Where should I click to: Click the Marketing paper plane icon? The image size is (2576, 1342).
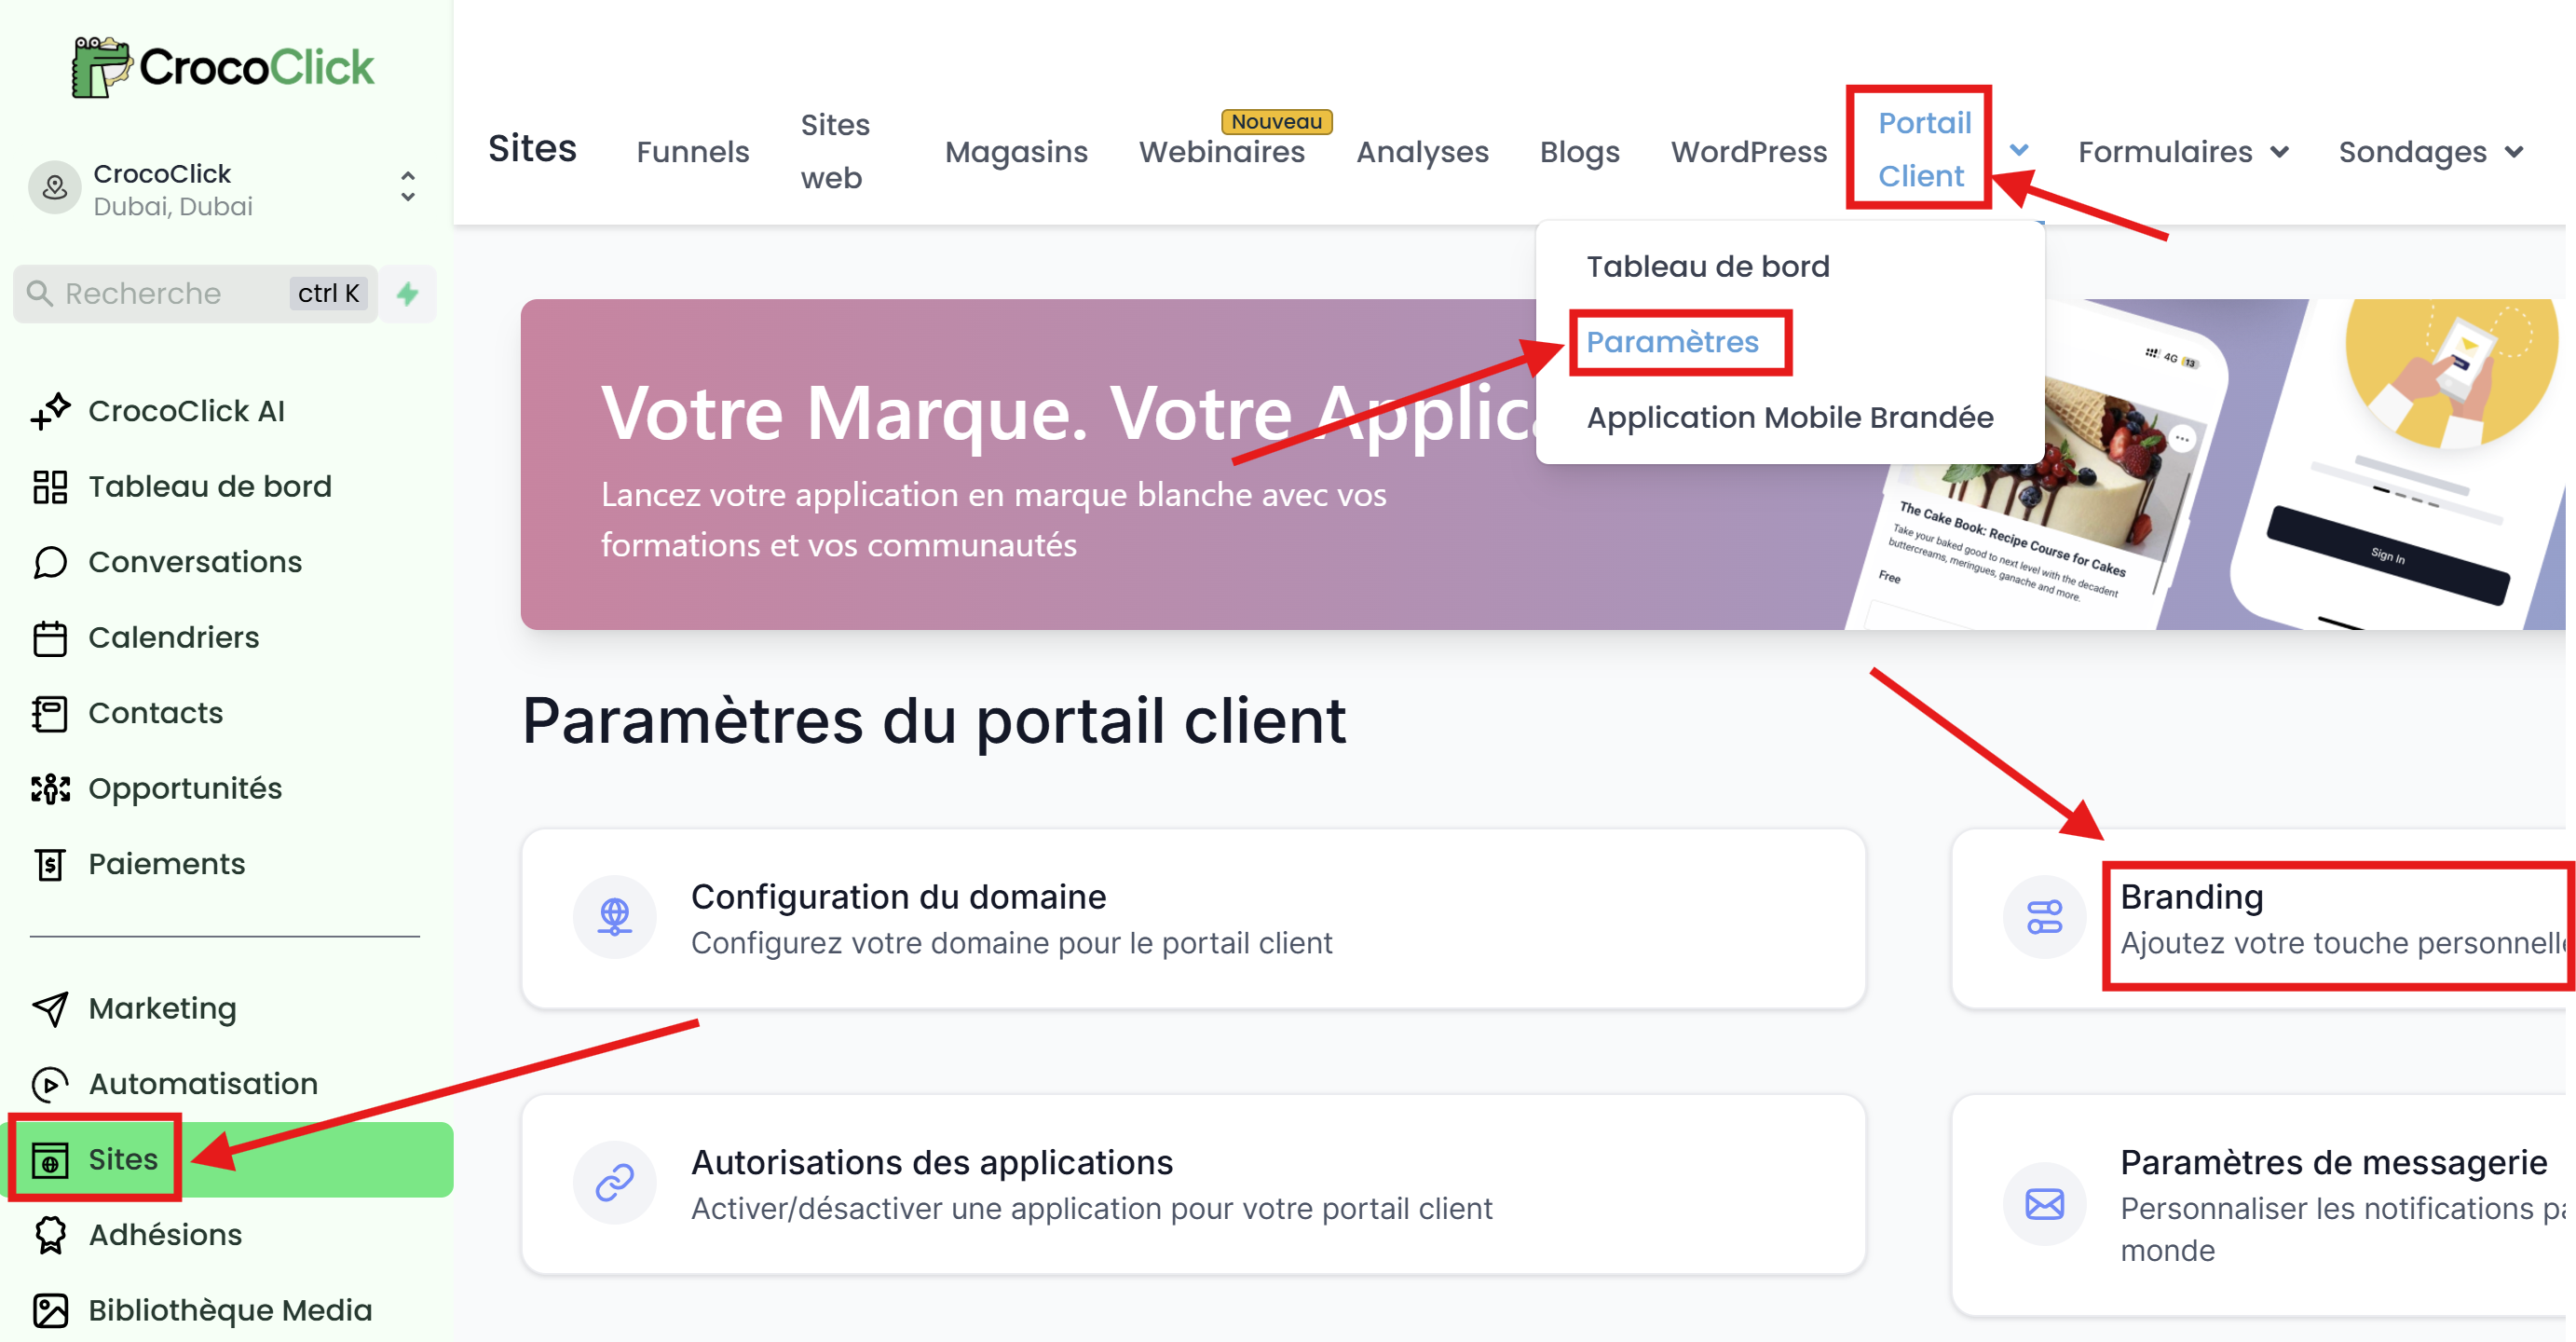[50, 1009]
